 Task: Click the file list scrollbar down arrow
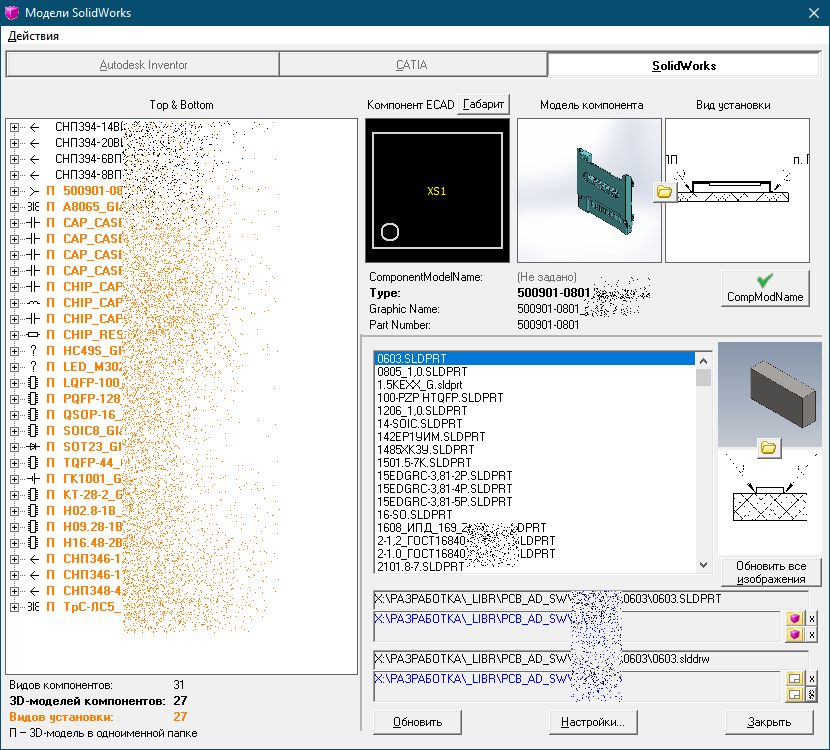703,565
